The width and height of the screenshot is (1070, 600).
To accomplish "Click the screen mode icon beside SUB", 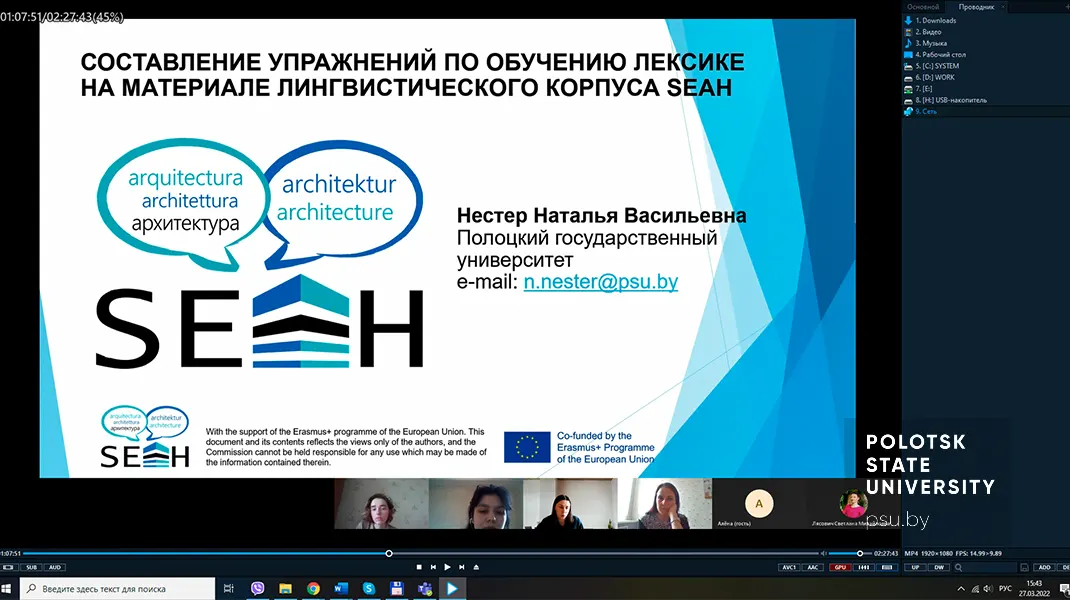I will coord(8,567).
